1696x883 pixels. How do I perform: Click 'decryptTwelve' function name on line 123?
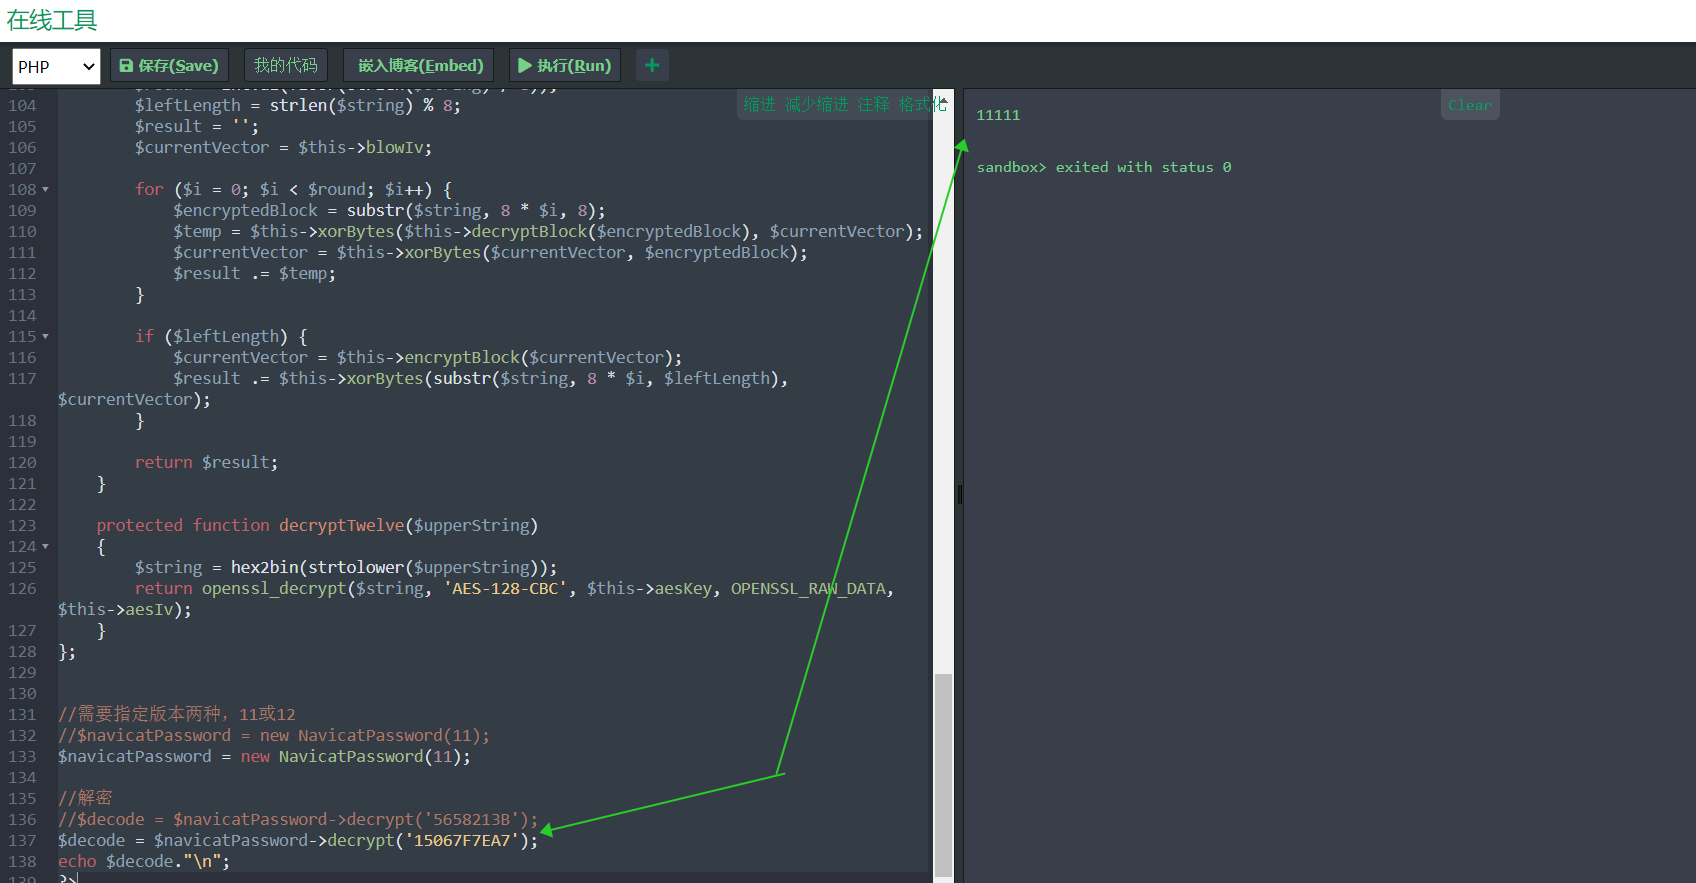341,526
